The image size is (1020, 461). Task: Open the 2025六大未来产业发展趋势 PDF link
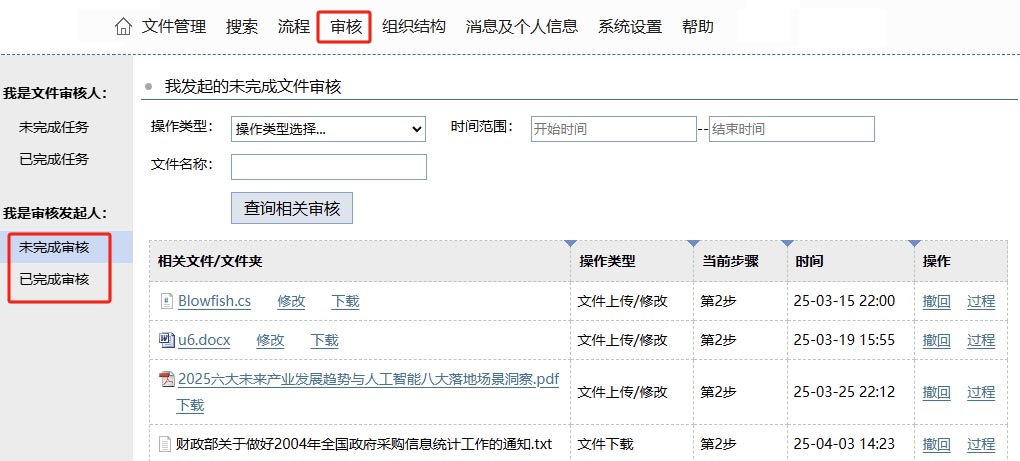(x=368, y=379)
